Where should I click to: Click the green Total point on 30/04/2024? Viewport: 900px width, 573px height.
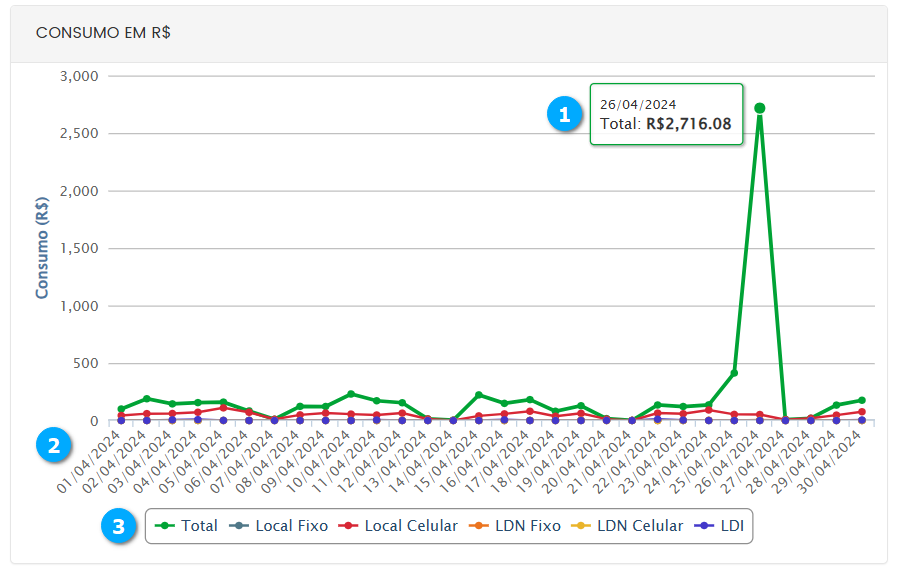[x=861, y=400]
